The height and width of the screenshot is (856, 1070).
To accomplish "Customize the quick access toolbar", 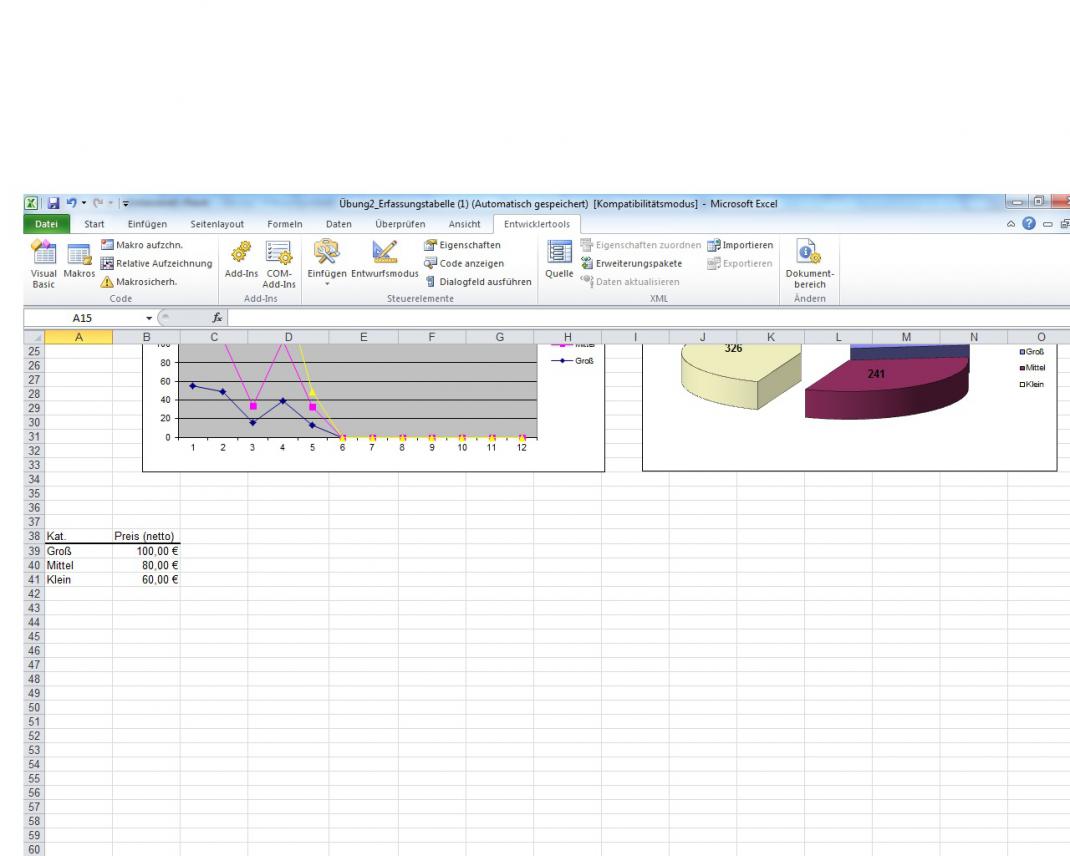I will [x=126, y=203].
